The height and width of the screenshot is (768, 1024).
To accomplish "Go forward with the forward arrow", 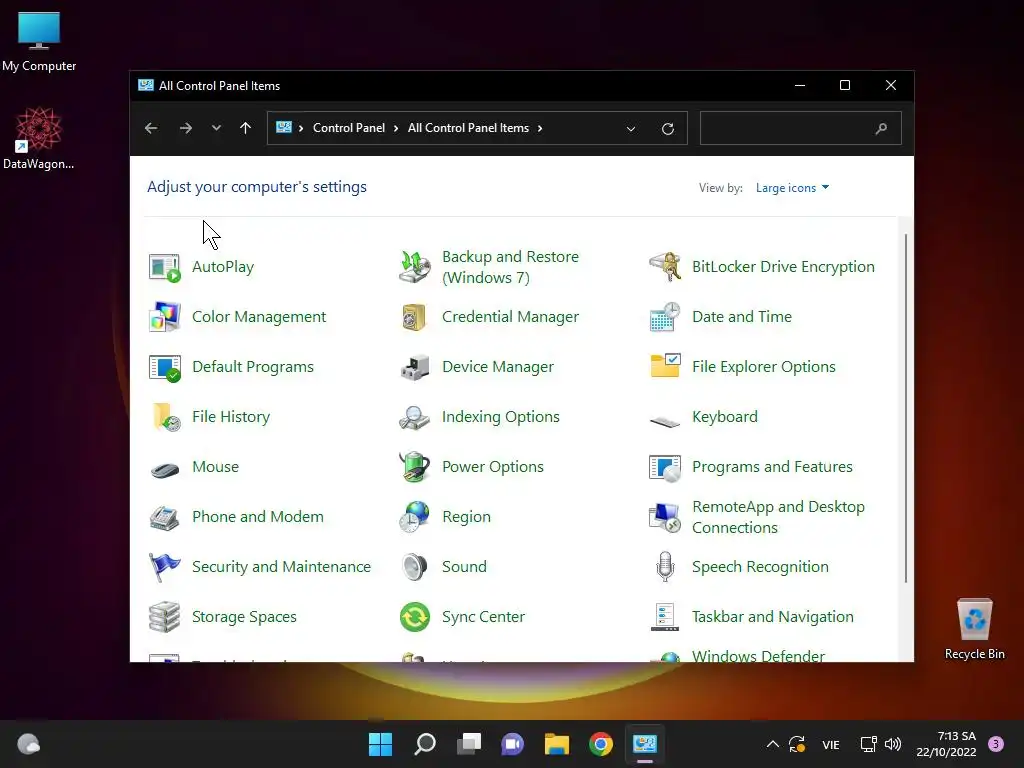I will pos(185,128).
